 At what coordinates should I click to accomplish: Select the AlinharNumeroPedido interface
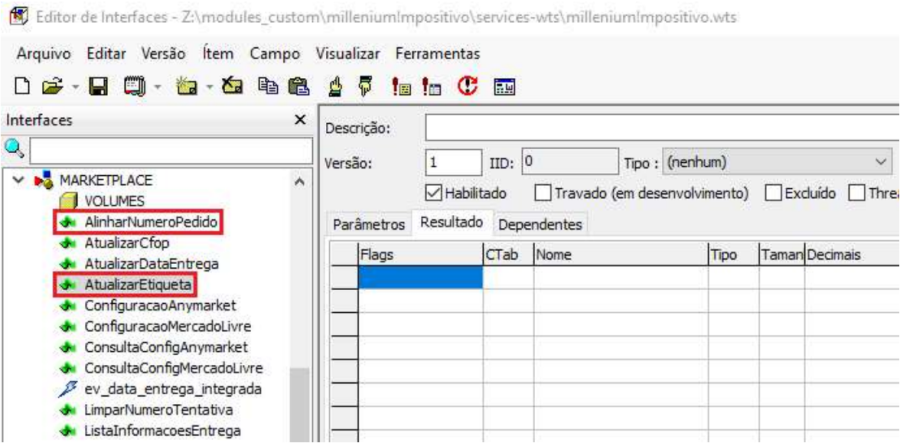click(x=152, y=222)
